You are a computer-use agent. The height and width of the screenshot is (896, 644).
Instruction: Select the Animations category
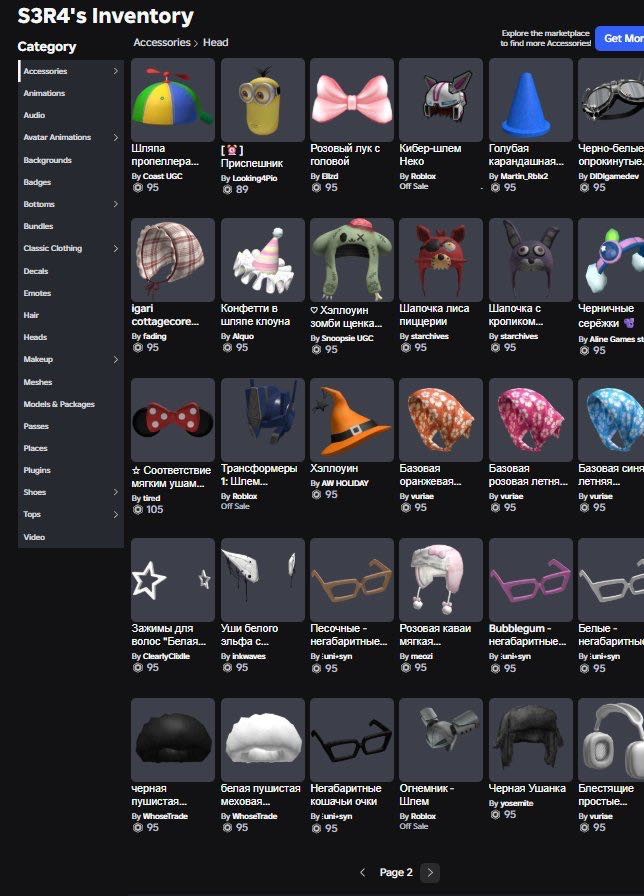44,93
